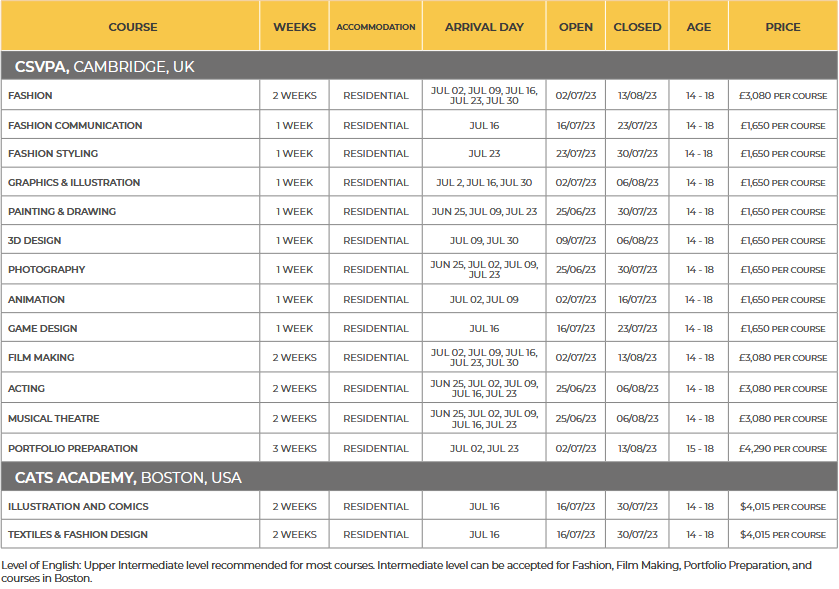Click the Portfolio Preparation course name
This screenshot has width=839, height=589.
[73, 449]
